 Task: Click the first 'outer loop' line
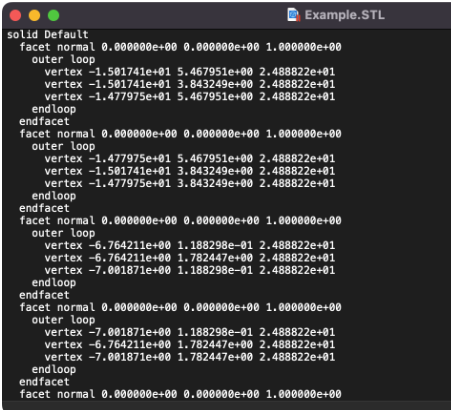point(63,59)
